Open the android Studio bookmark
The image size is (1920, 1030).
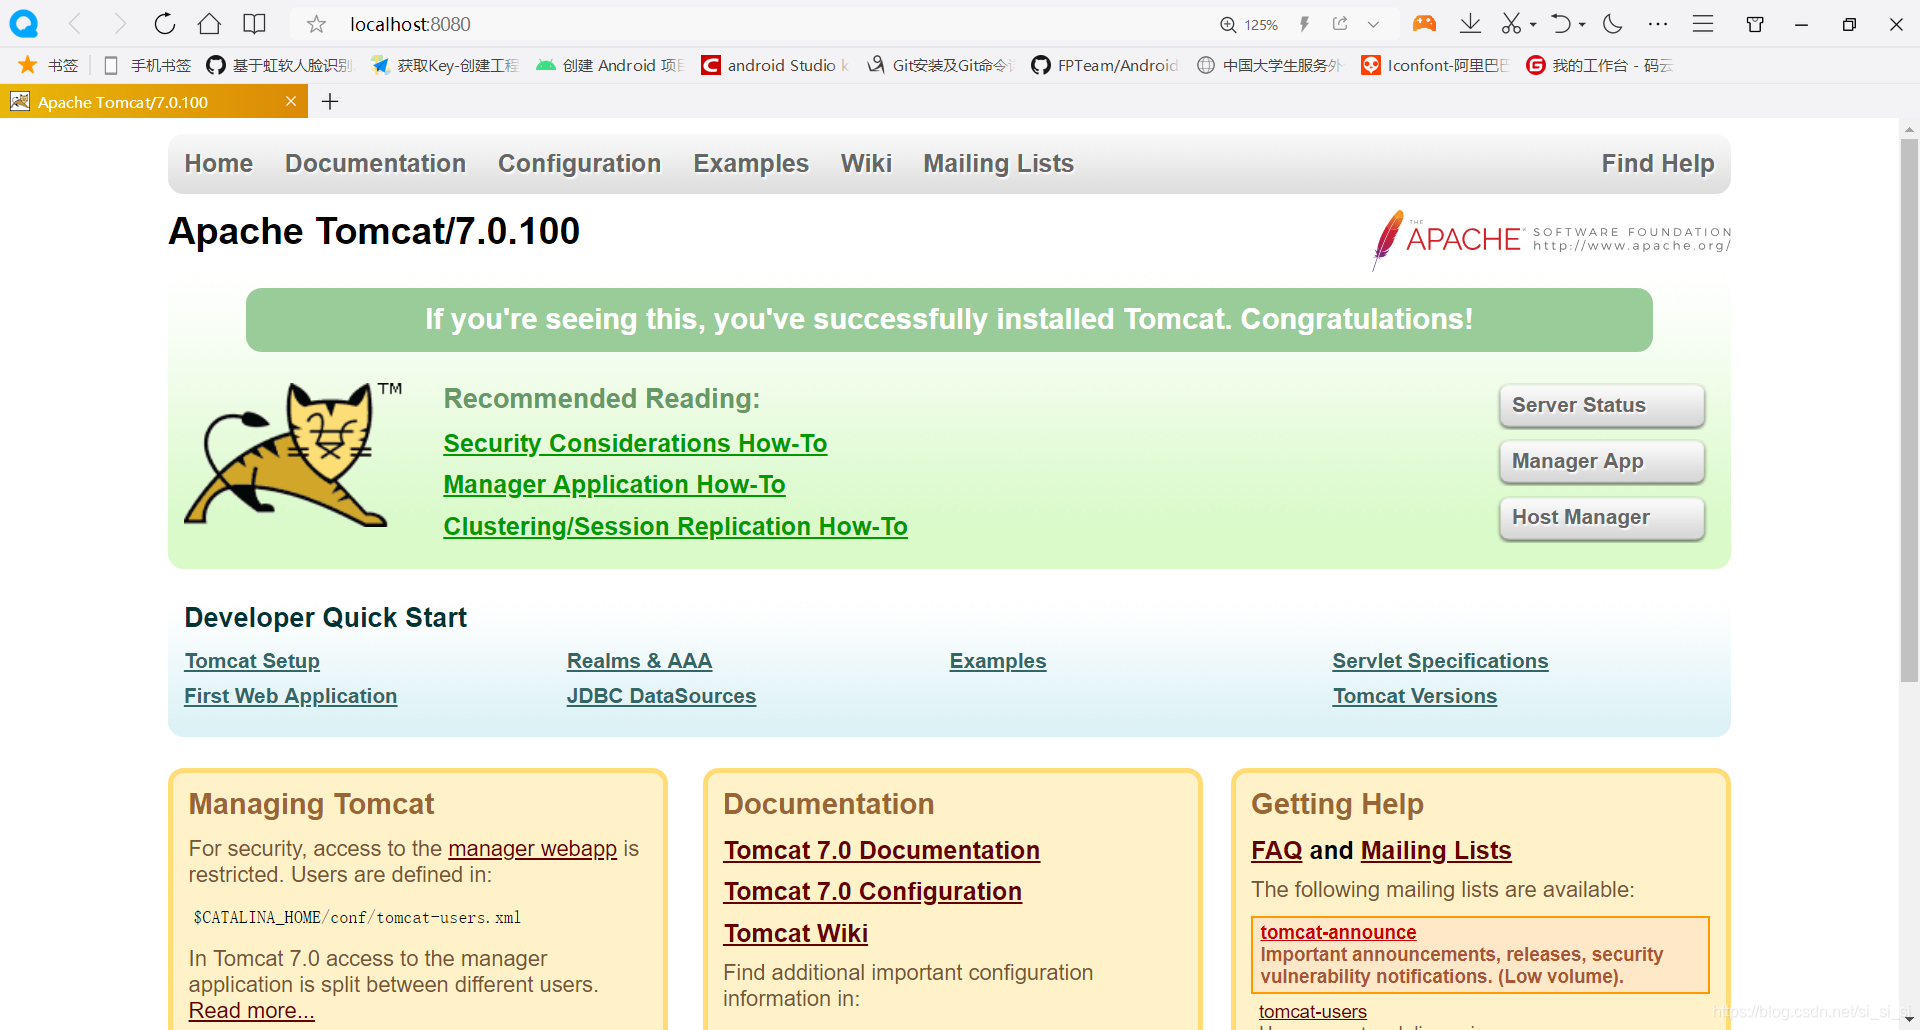(x=775, y=65)
